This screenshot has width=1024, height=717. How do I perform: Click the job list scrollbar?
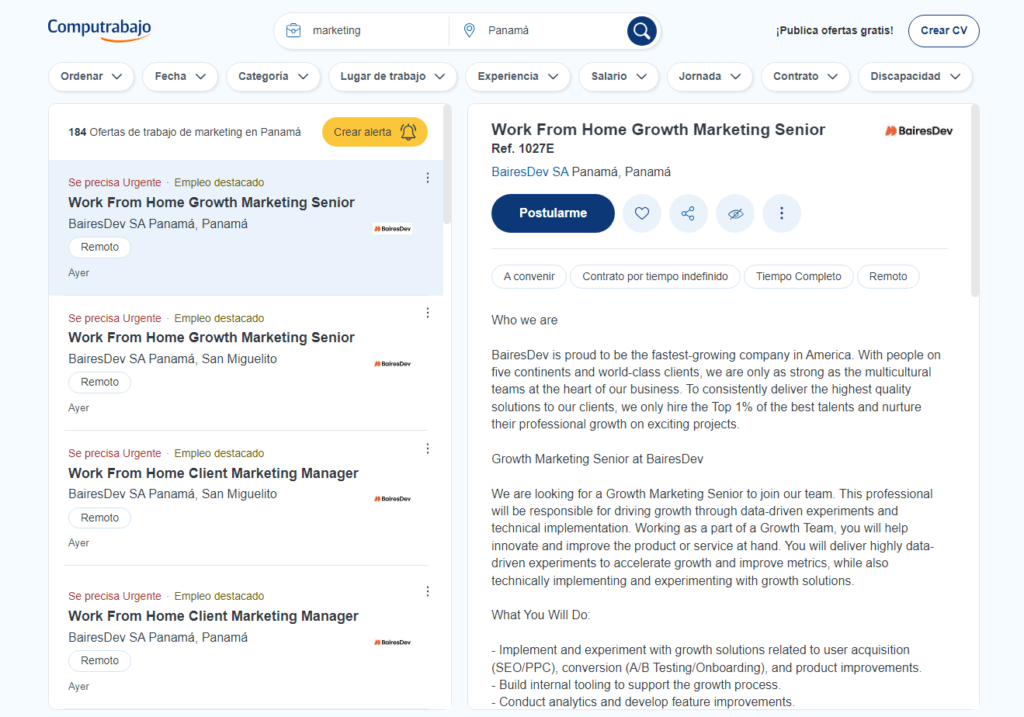(447, 165)
